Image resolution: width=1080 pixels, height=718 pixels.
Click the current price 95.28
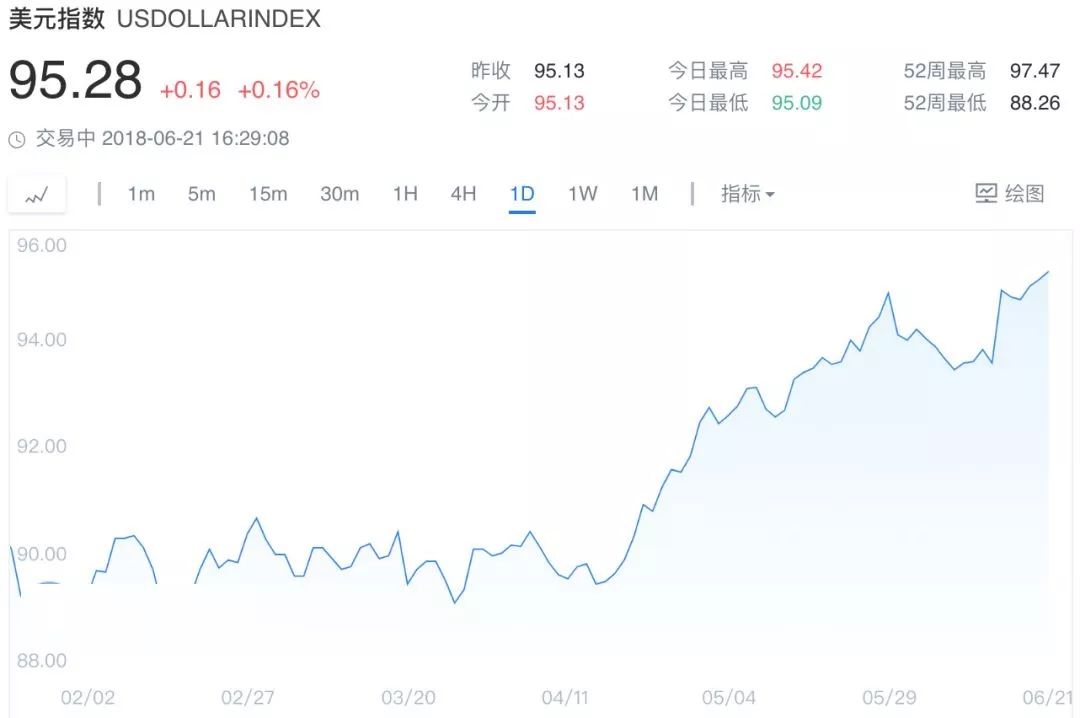click(75, 80)
